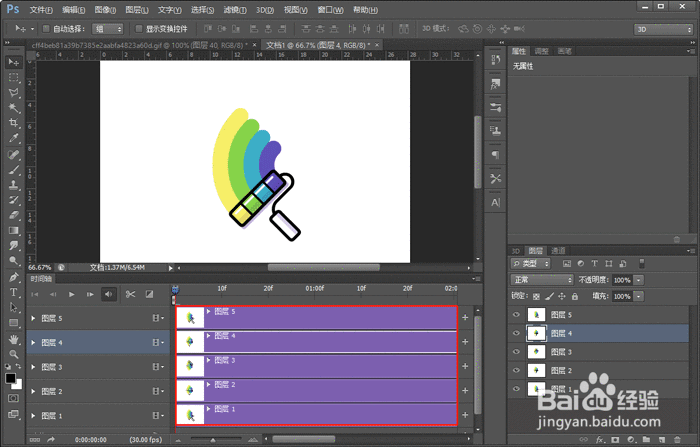Open the blend mode dropdown

542,280
